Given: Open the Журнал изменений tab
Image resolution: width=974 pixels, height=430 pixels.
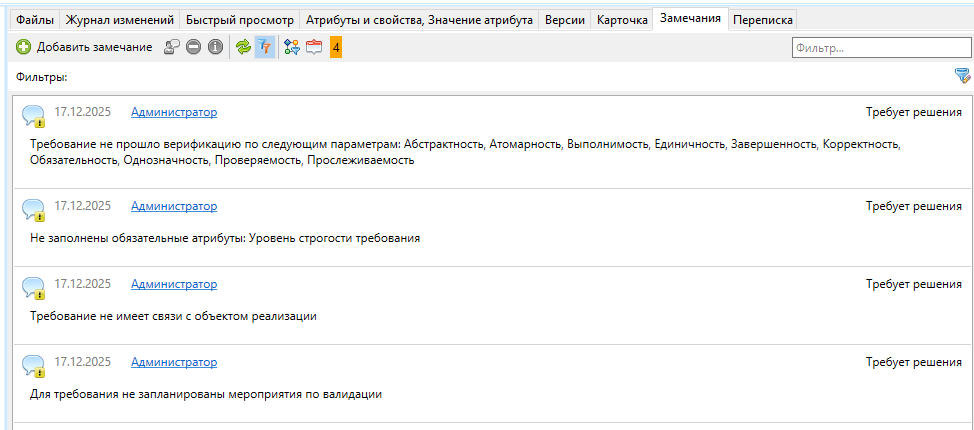Looking at the screenshot, I should pyautogui.click(x=120, y=20).
